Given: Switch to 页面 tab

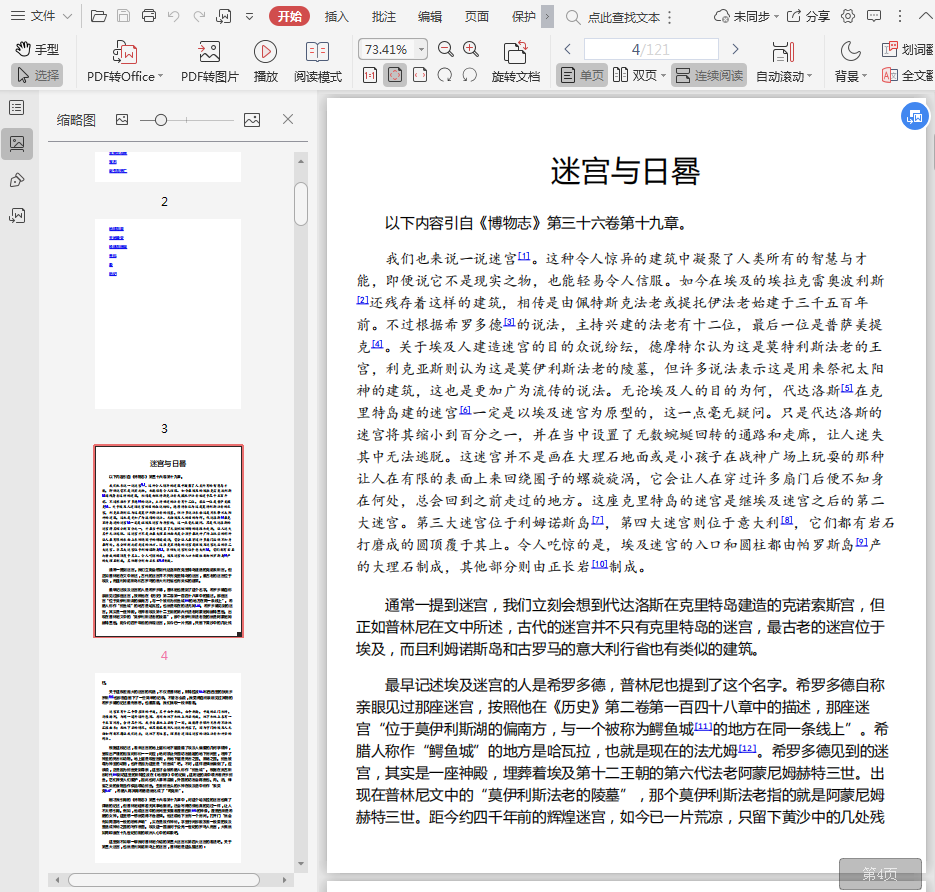Looking at the screenshot, I should pyautogui.click(x=477, y=17).
